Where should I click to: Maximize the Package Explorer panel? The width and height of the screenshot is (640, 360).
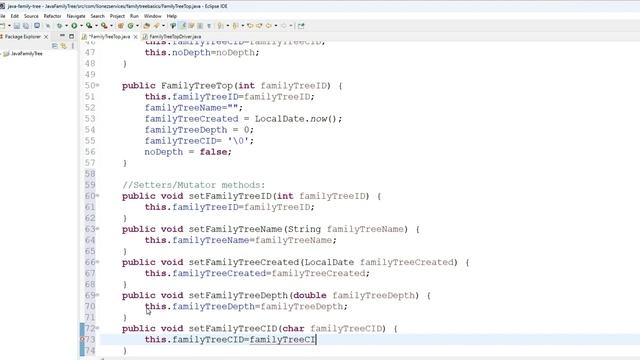71,36
